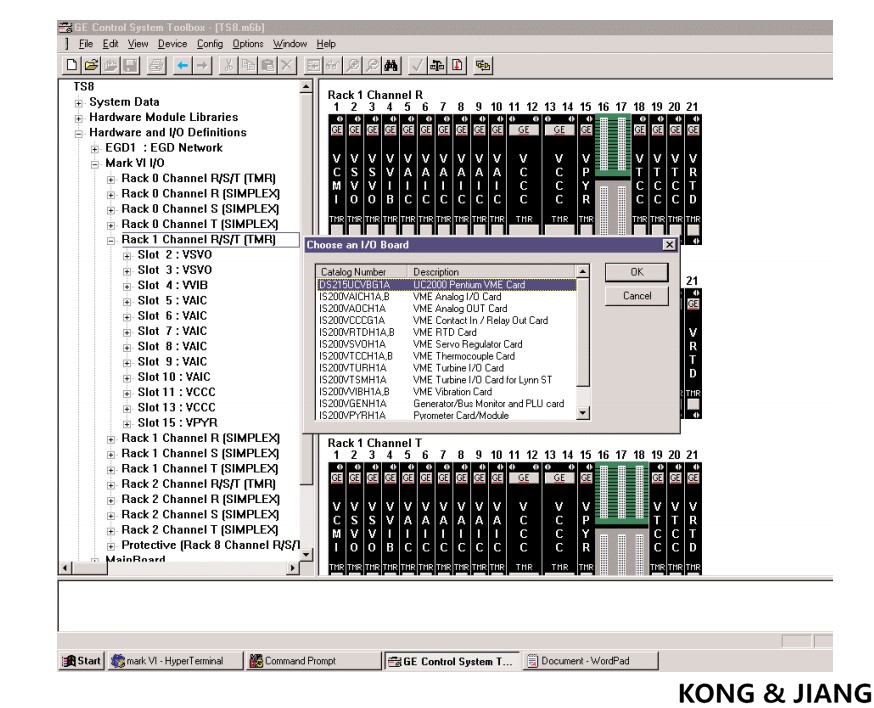Open Find with the binoculars icon
This screenshot has height=708, width=874.
[391, 65]
